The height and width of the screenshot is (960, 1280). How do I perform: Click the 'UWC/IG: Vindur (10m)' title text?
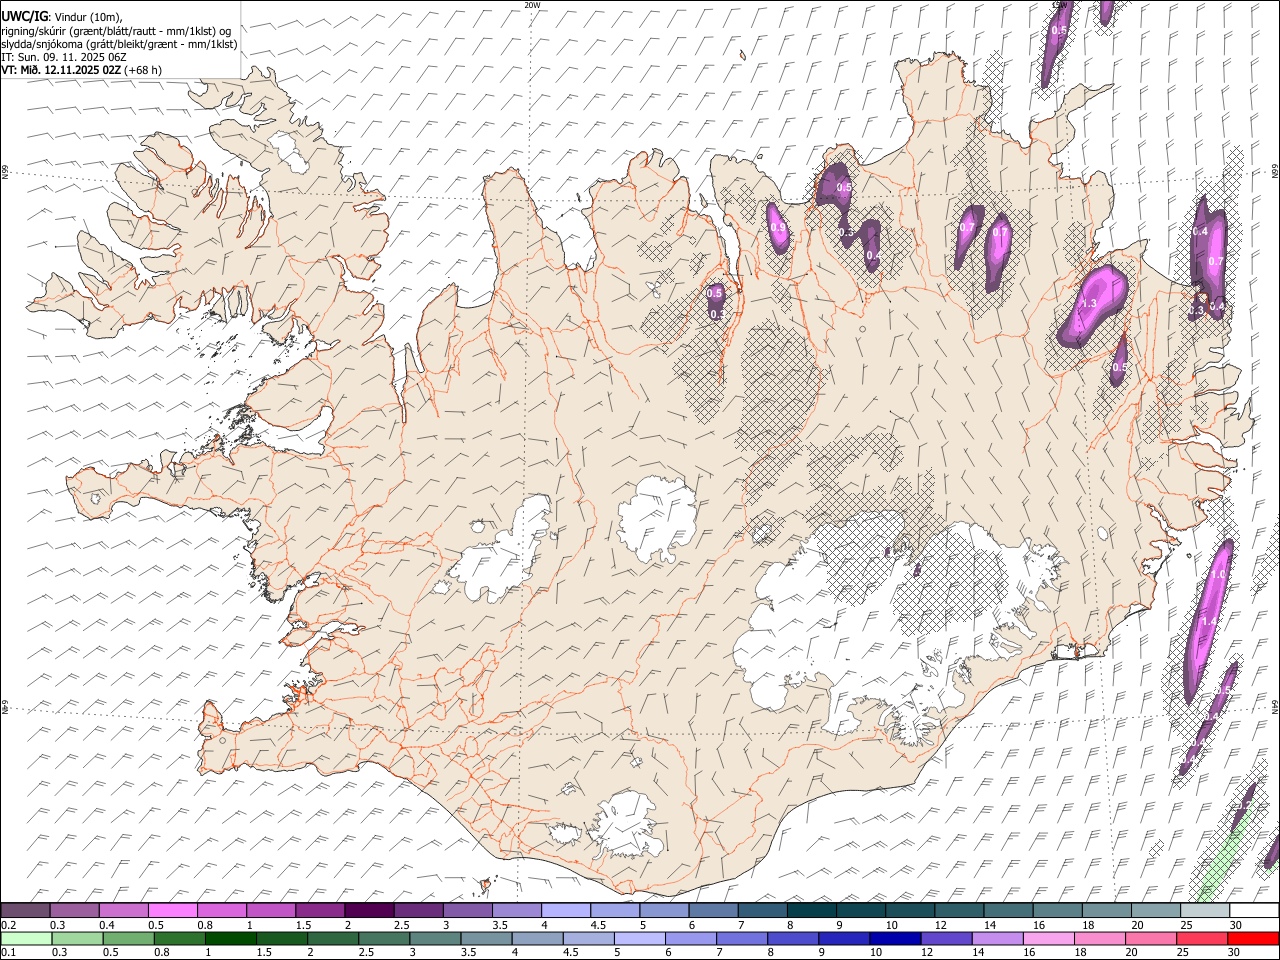(62, 17)
